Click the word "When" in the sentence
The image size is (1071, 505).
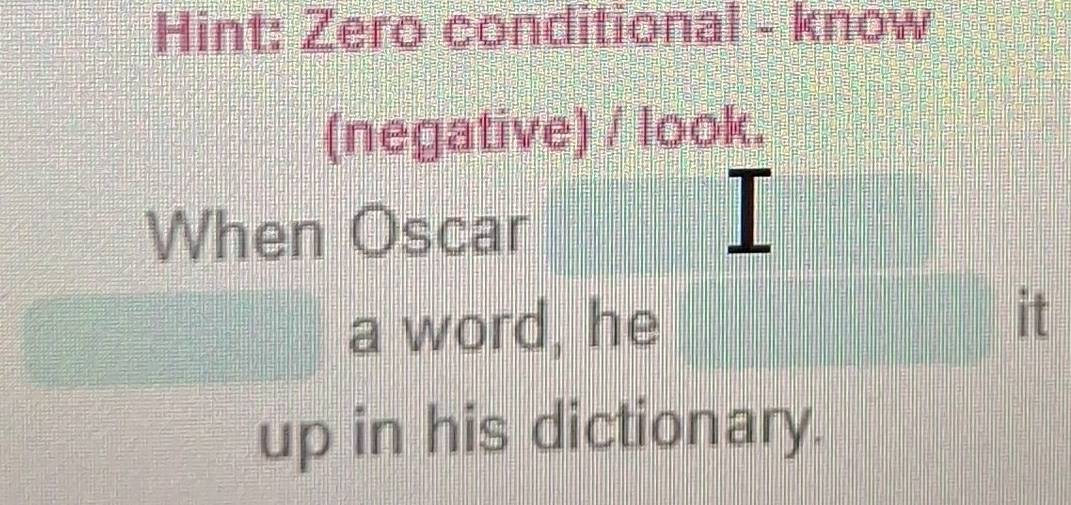point(236,233)
